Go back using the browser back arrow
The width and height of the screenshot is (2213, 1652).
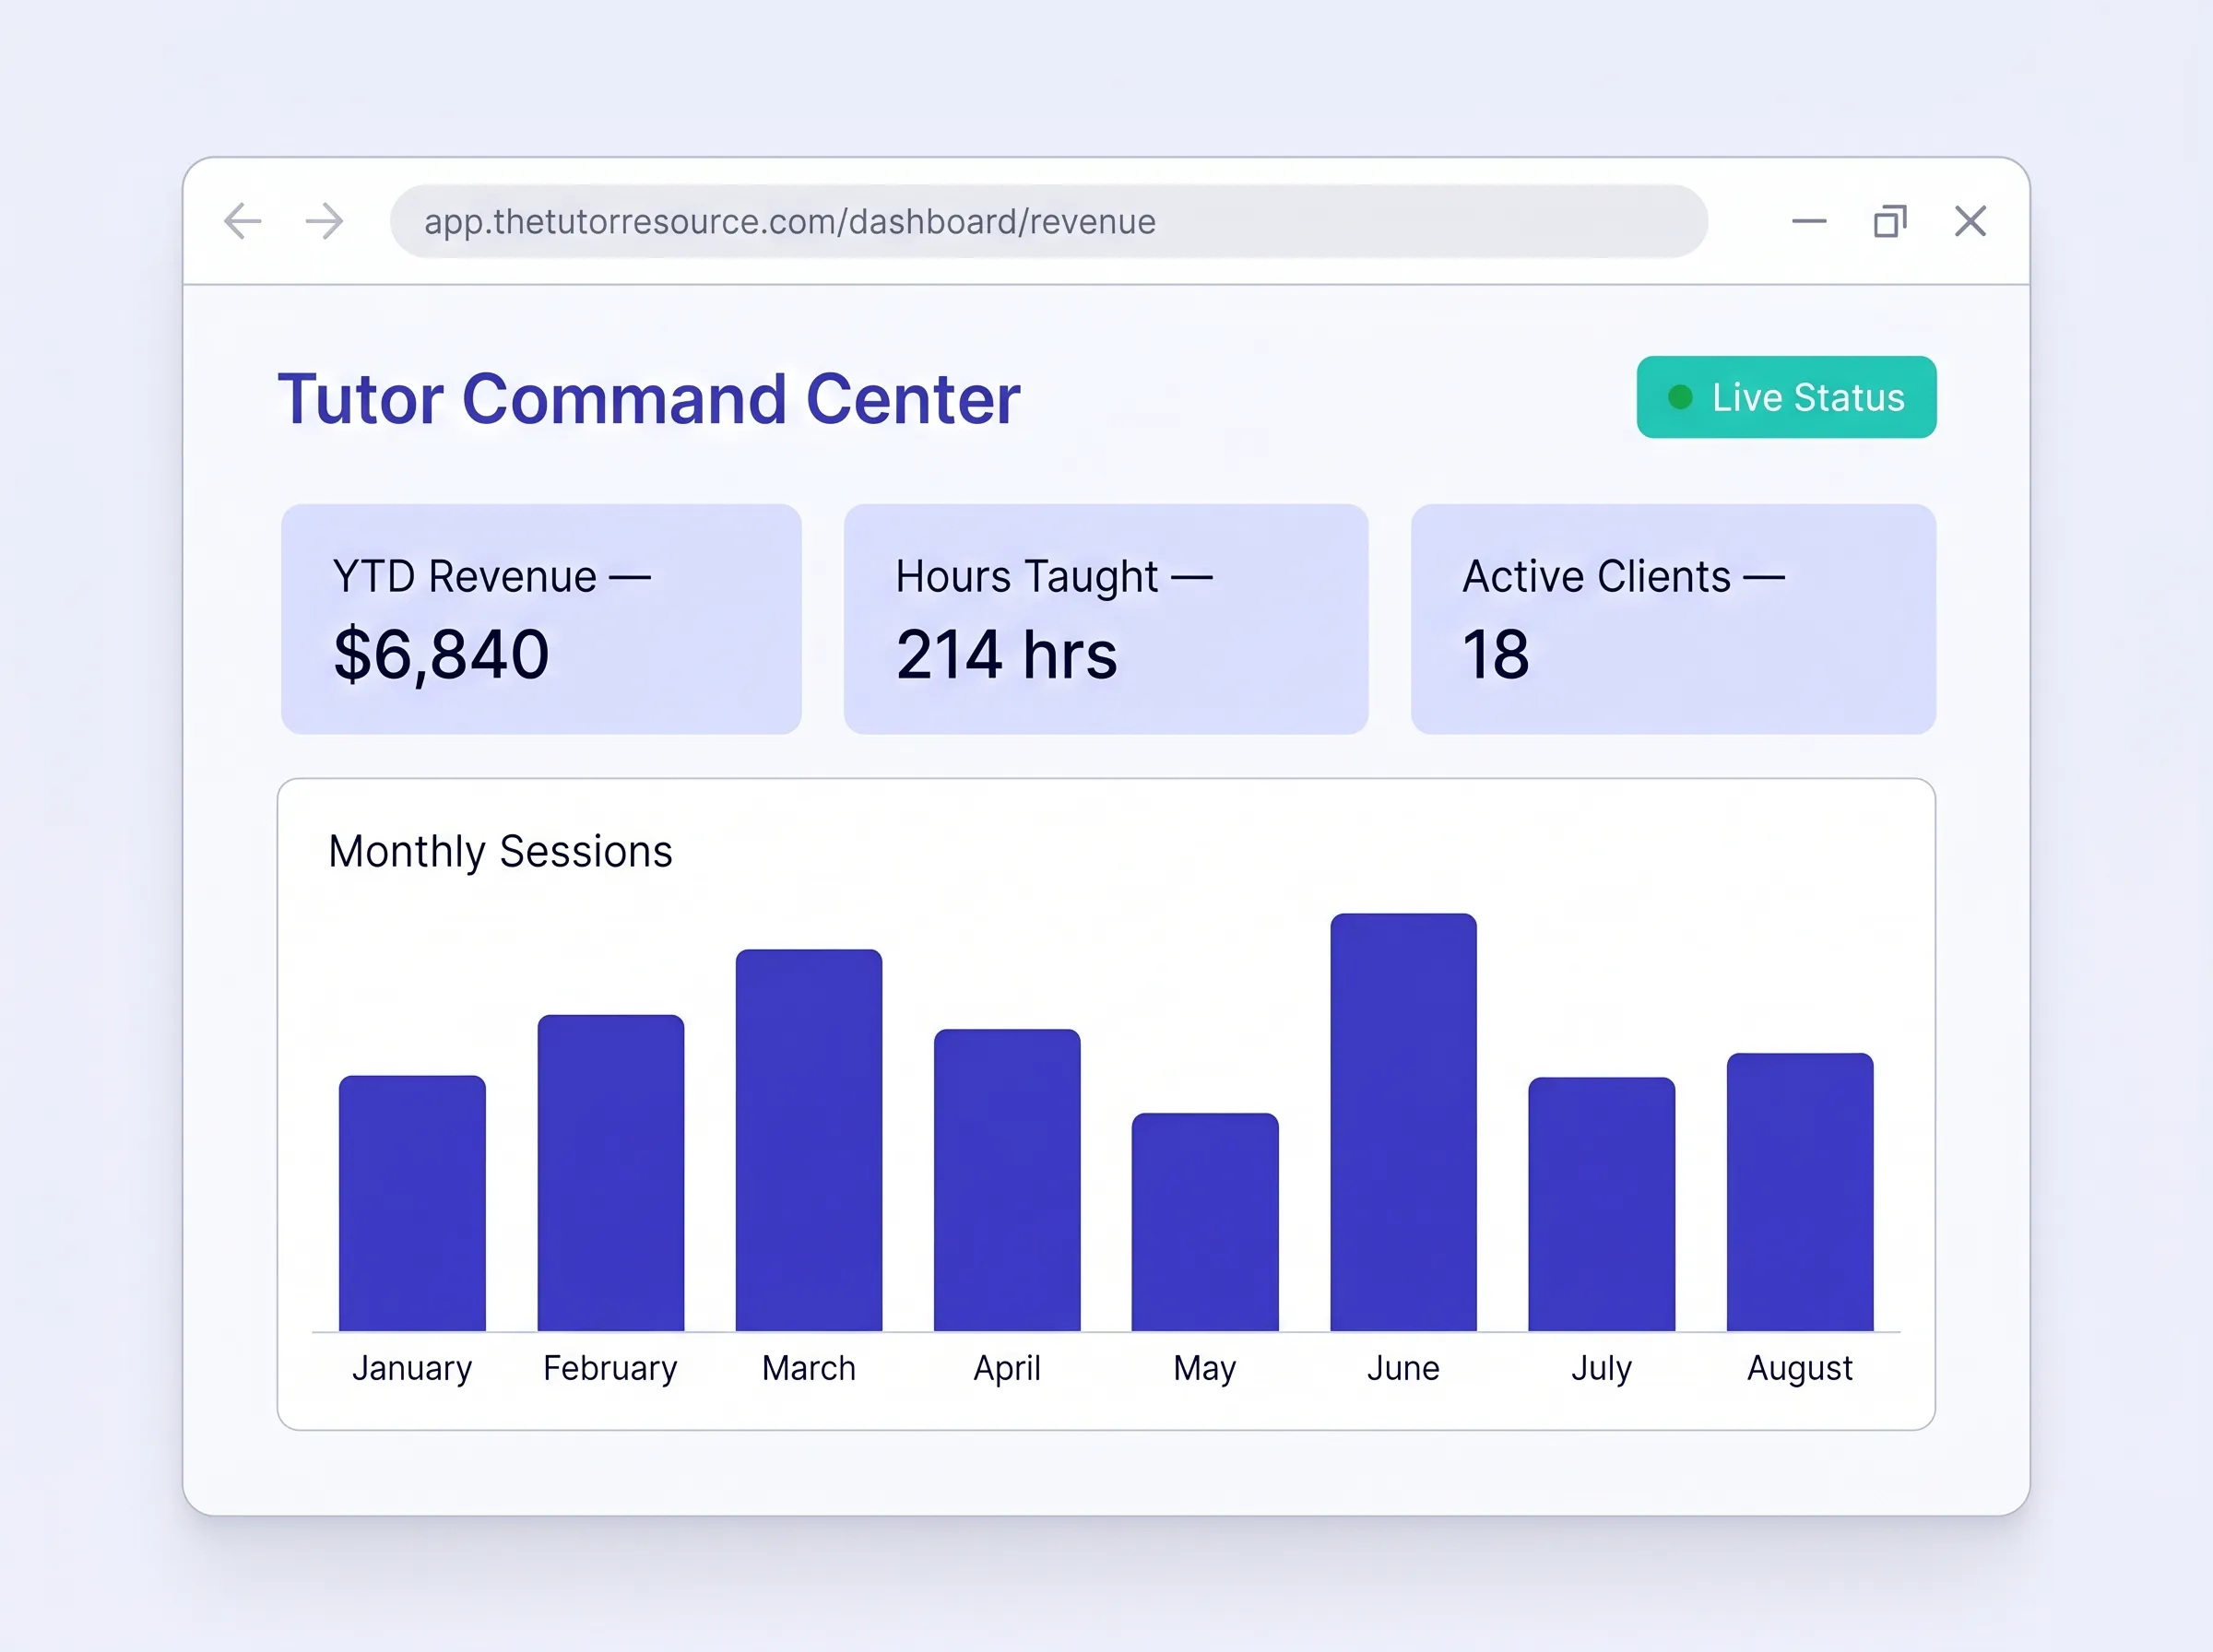[243, 221]
